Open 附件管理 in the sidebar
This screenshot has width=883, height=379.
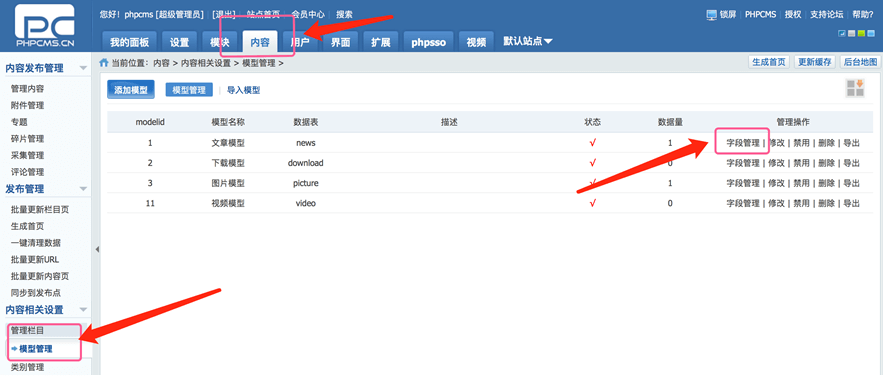(x=28, y=105)
